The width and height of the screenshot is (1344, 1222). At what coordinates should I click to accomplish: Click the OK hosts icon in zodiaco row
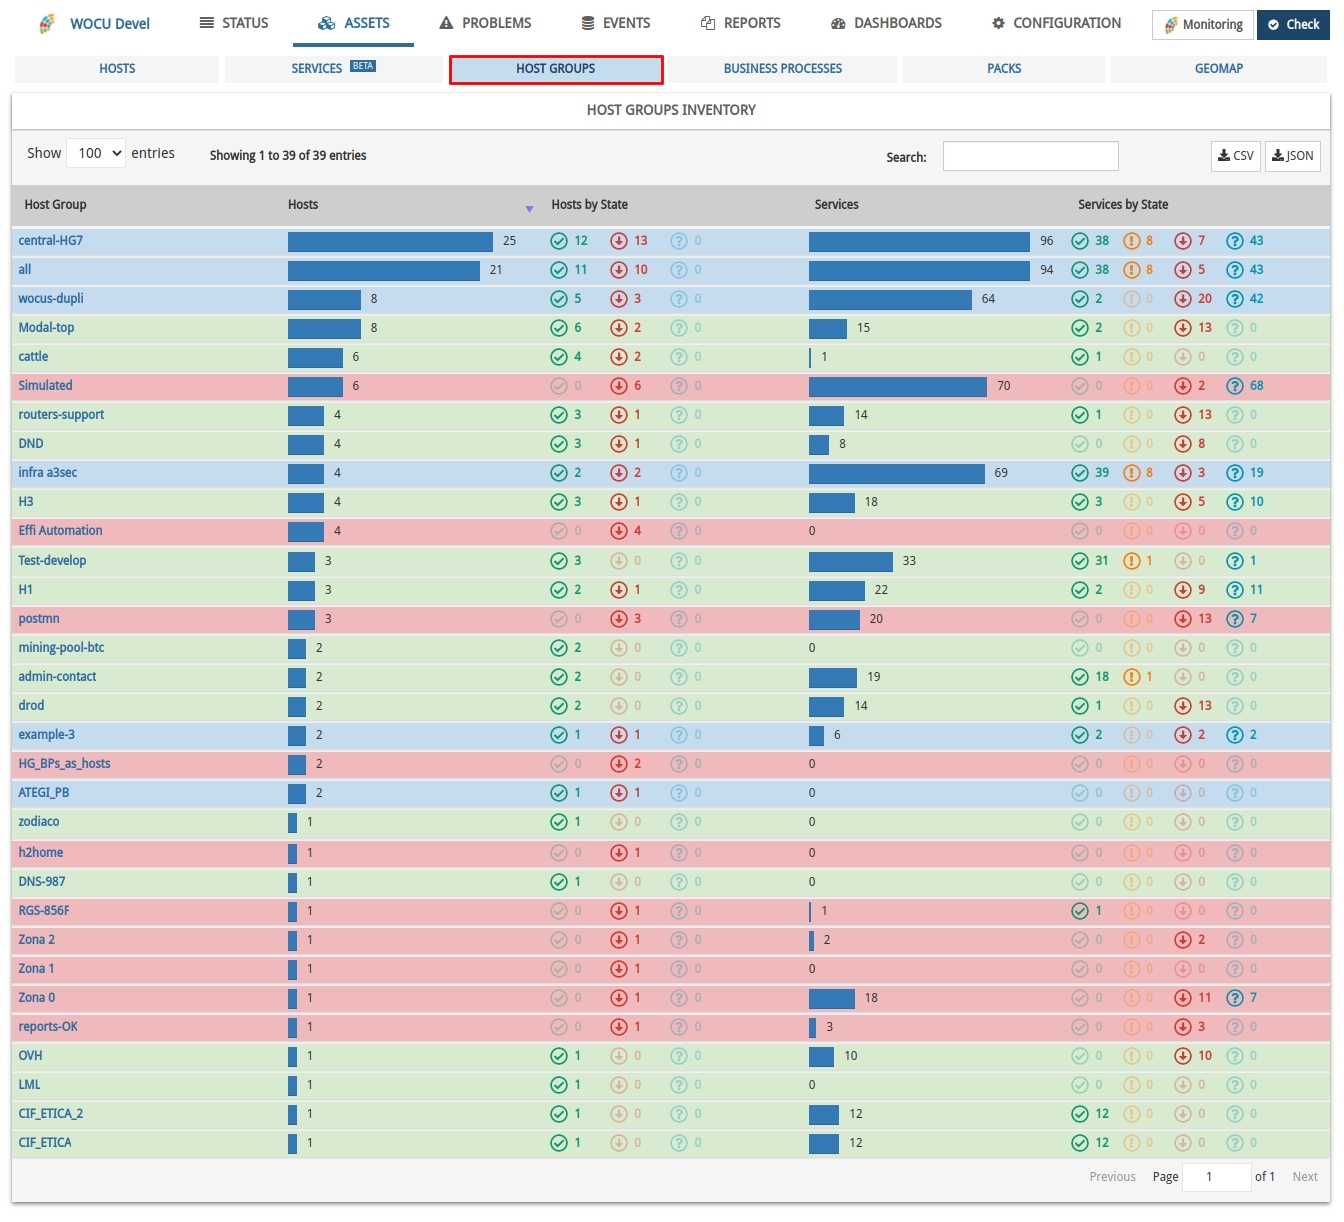(559, 822)
